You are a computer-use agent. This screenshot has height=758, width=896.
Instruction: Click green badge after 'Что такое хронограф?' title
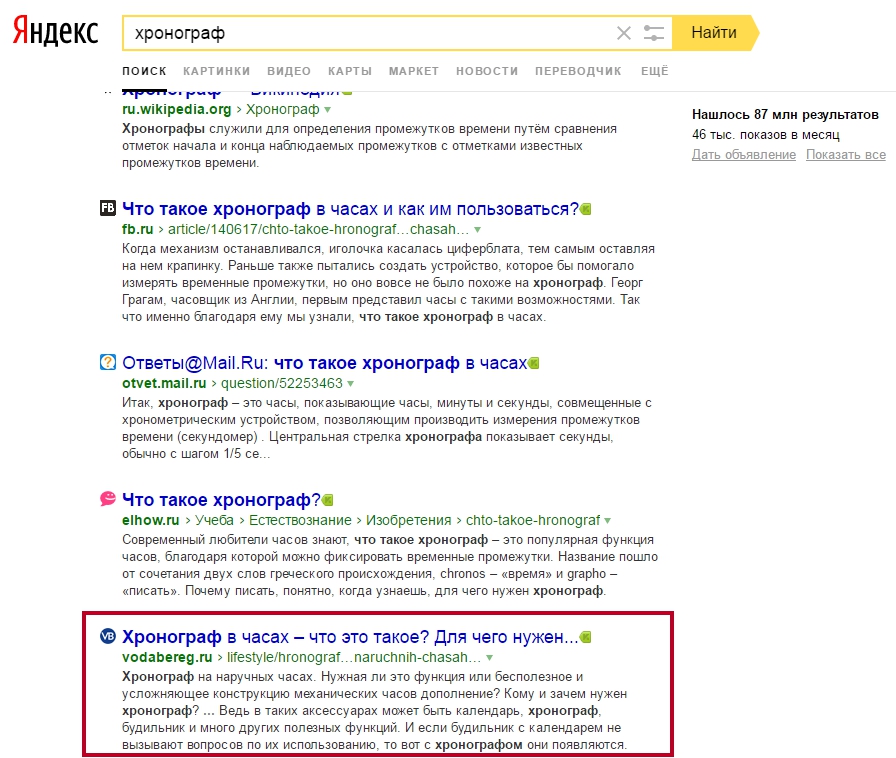(327, 500)
